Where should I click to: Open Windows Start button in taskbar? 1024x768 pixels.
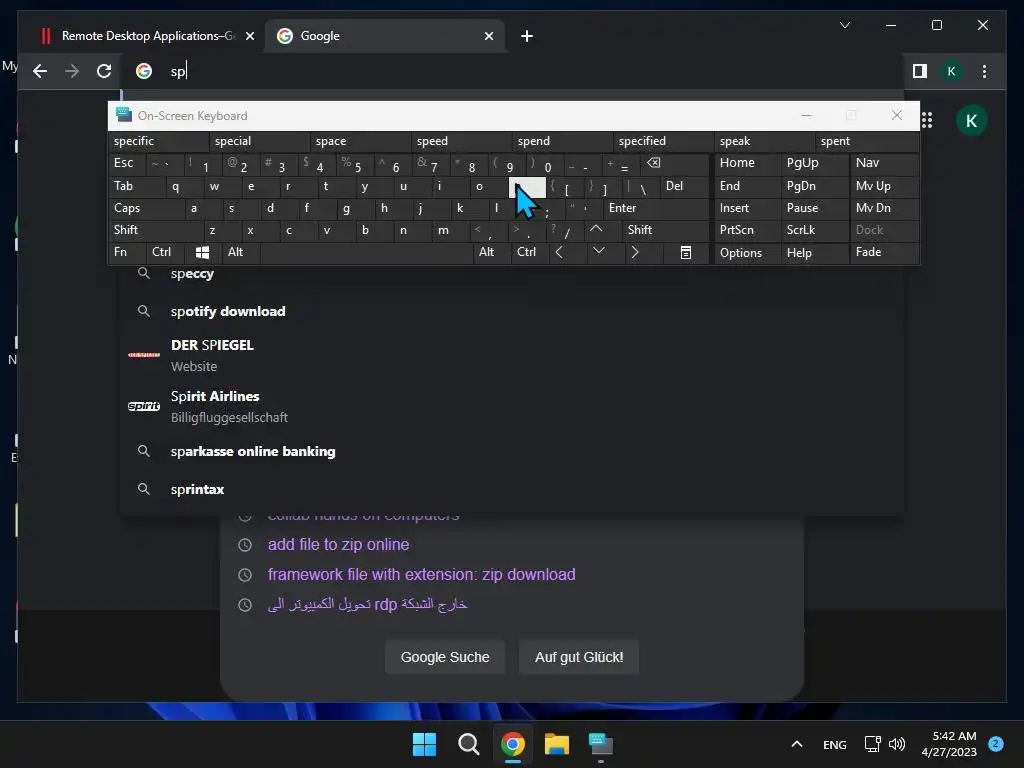click(x=424, y=744)
